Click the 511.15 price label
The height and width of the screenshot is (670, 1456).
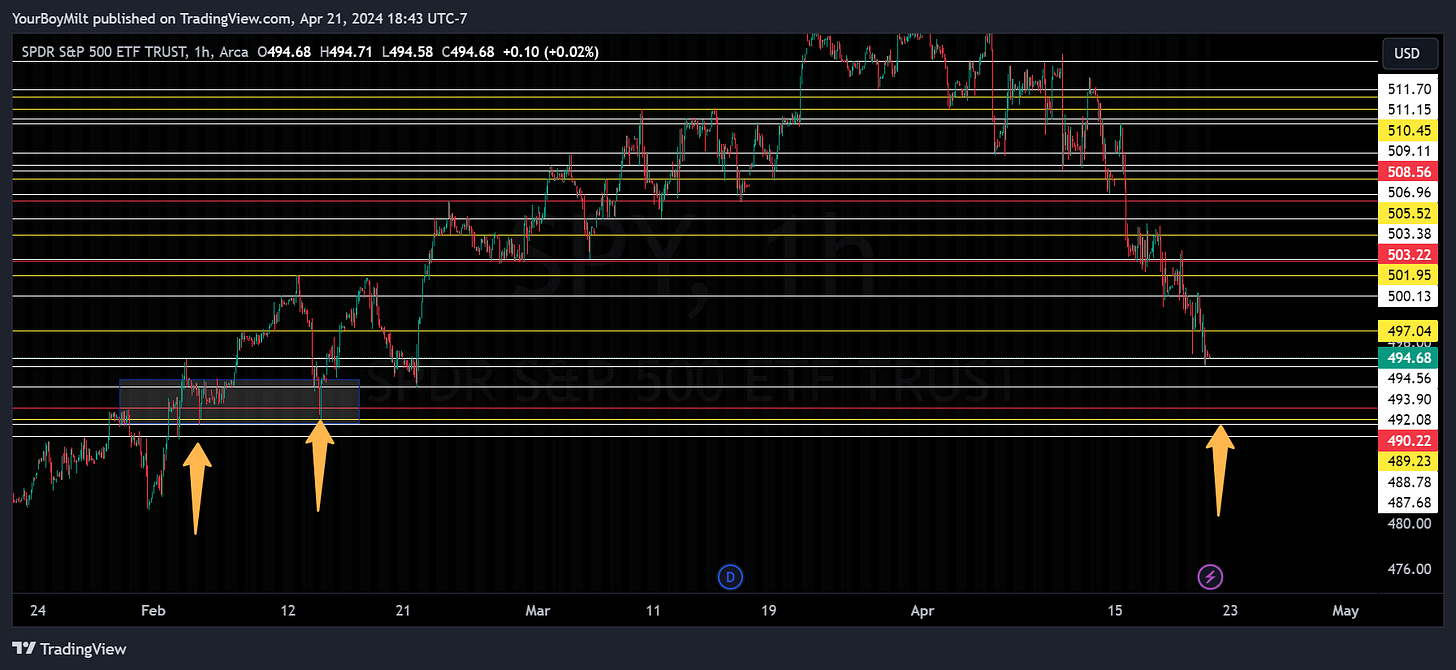click(x=1410, y=109)
